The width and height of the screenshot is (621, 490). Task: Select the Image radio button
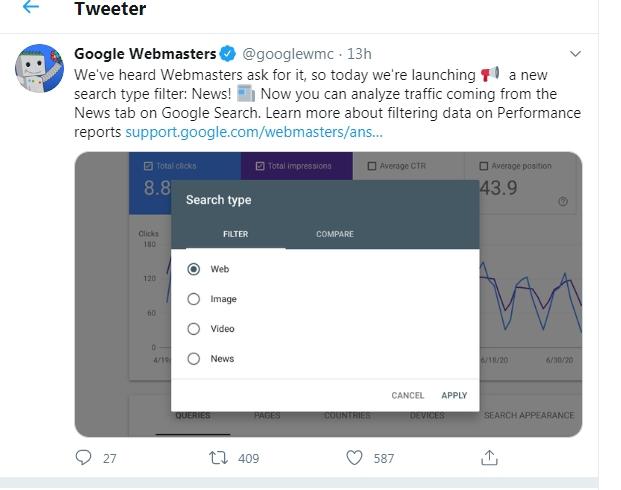click(194, 299)
